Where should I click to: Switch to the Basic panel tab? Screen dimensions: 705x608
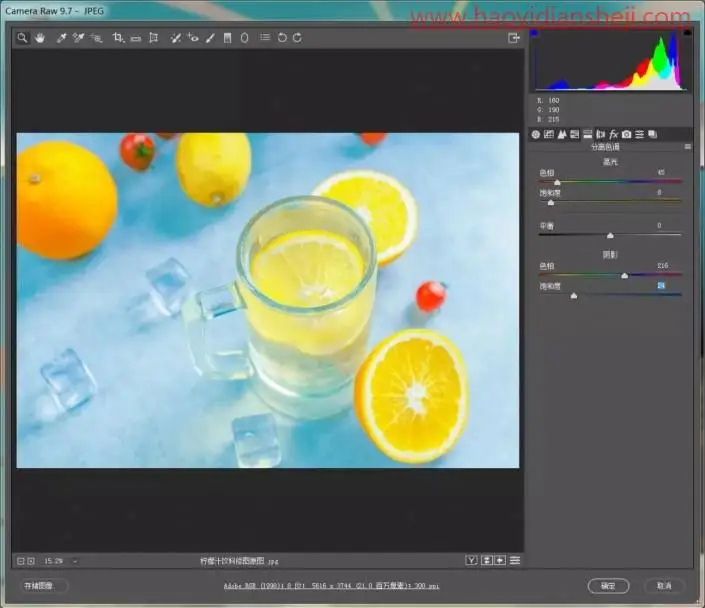pos(535,134)
